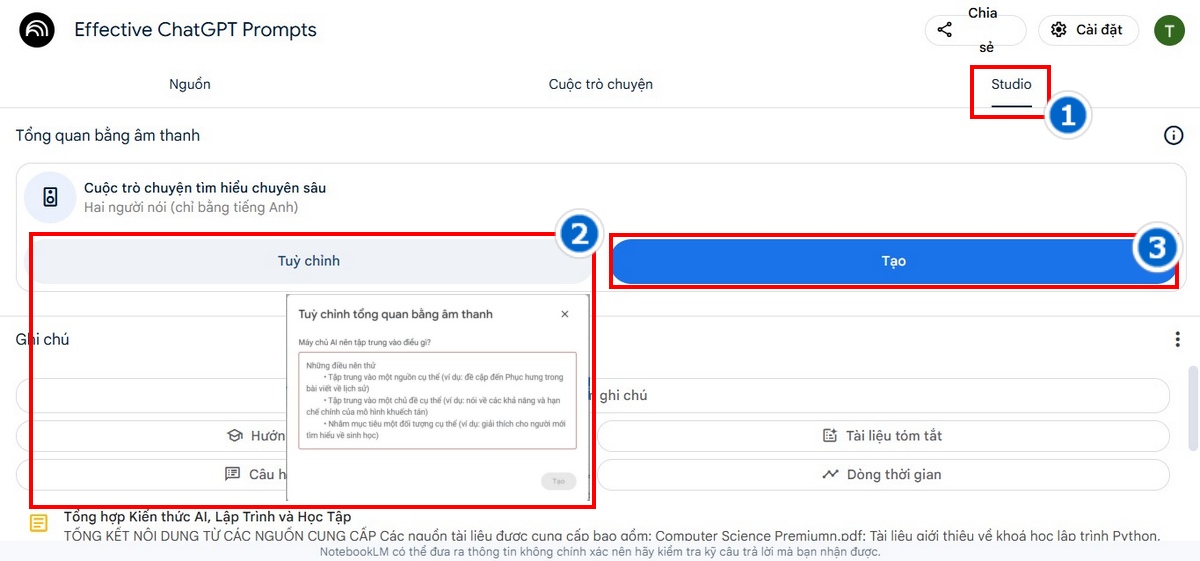This screenshot has height=561, width=1200.
Task: Generate a Dòng thời gian timeline
Action: click(x=882, y=474)
